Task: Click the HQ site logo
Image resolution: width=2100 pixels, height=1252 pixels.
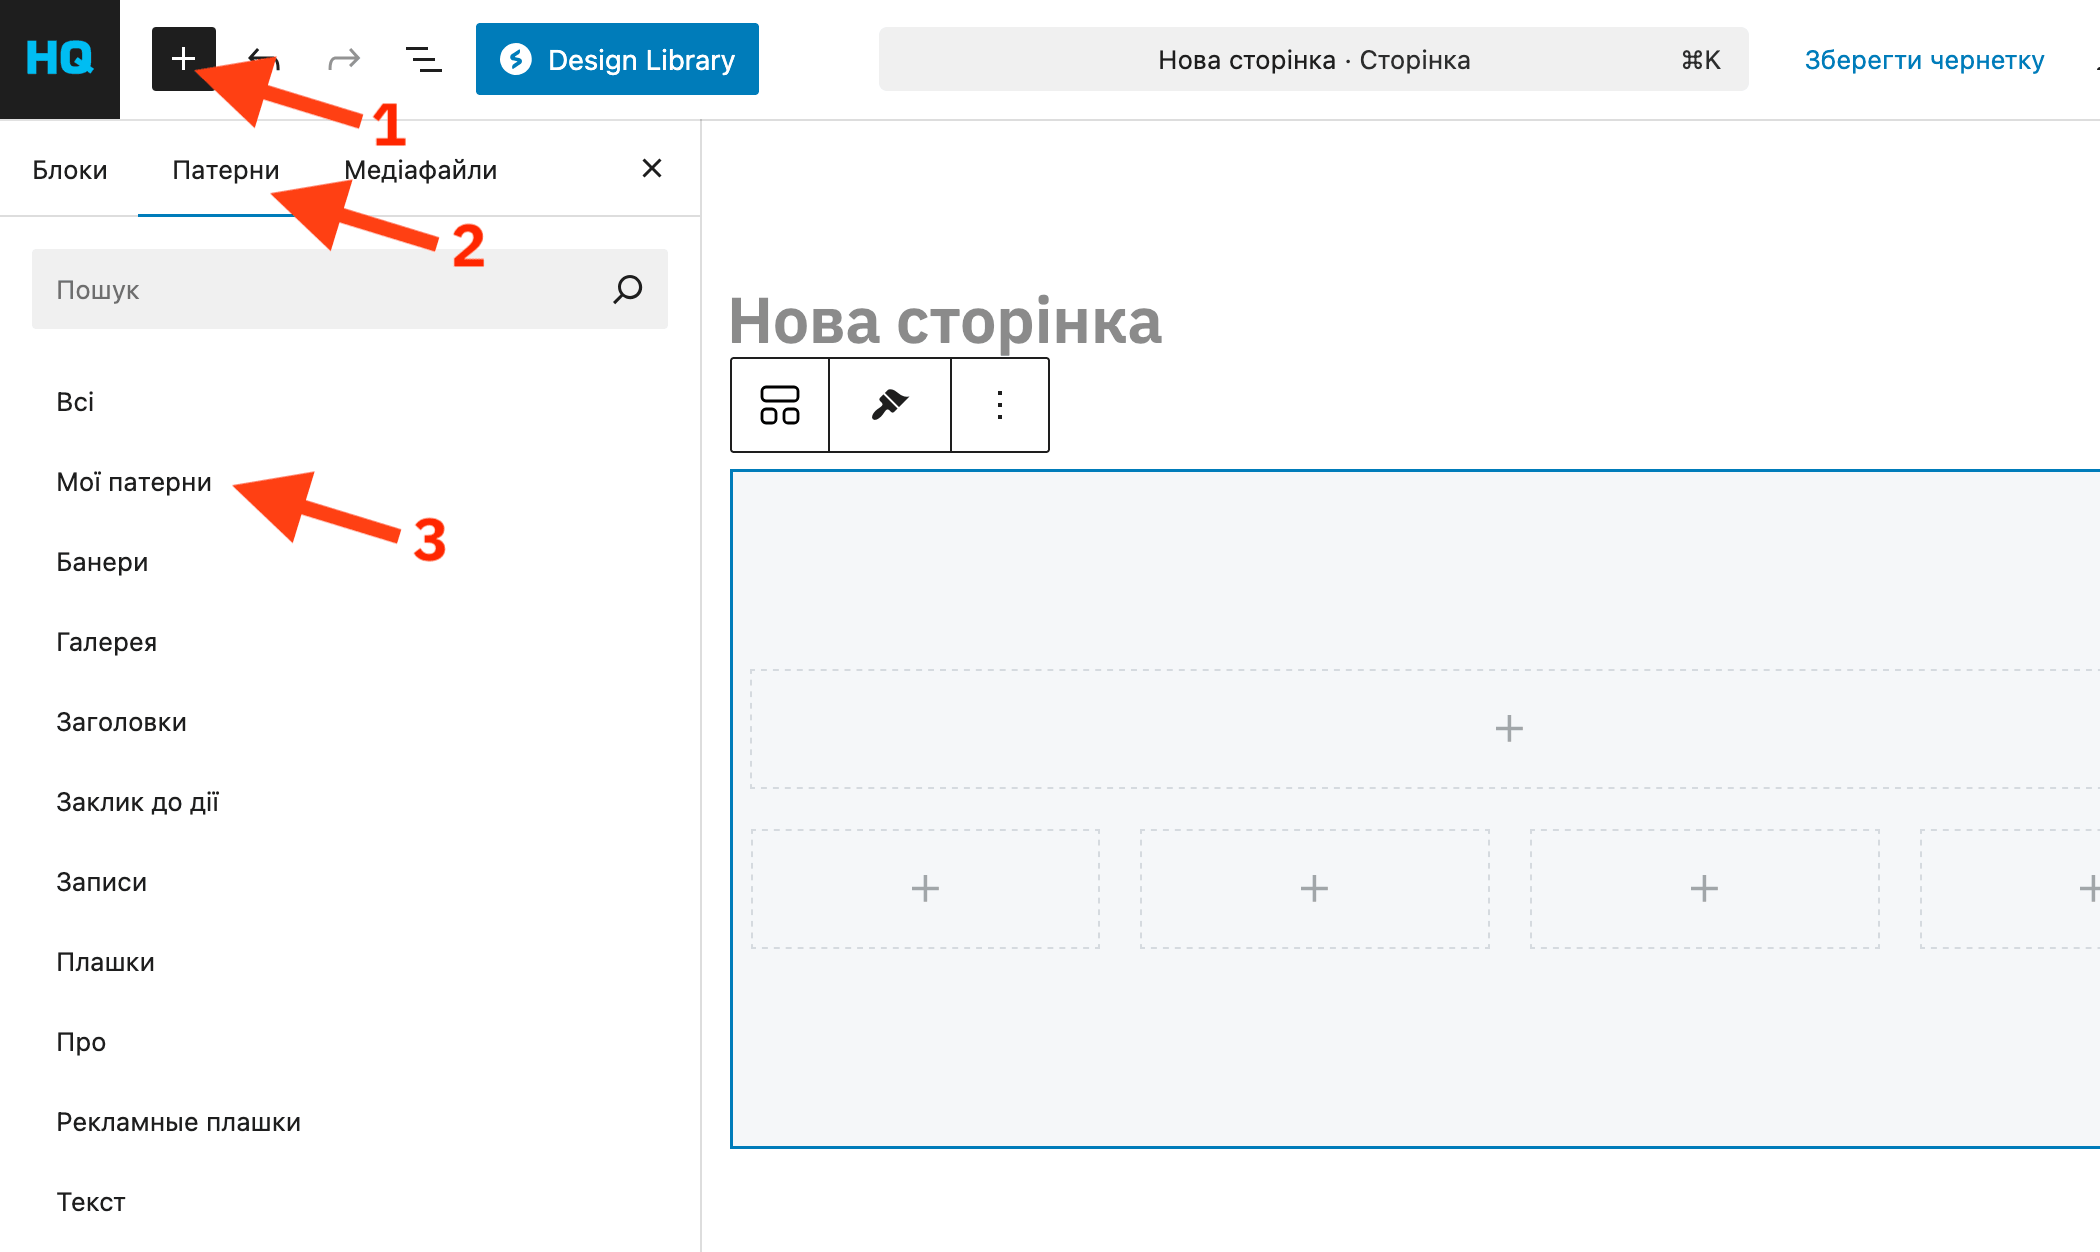Action: (60, 59)
